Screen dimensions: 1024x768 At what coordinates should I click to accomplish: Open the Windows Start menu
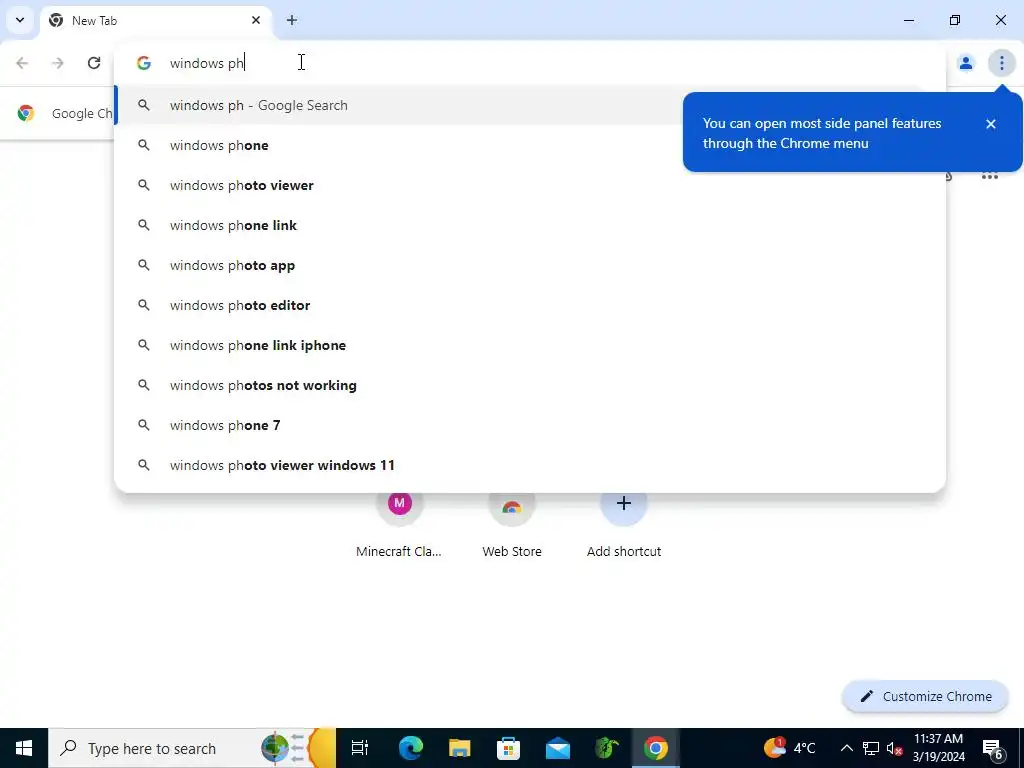pyautogui.click(x=24, y=748)
